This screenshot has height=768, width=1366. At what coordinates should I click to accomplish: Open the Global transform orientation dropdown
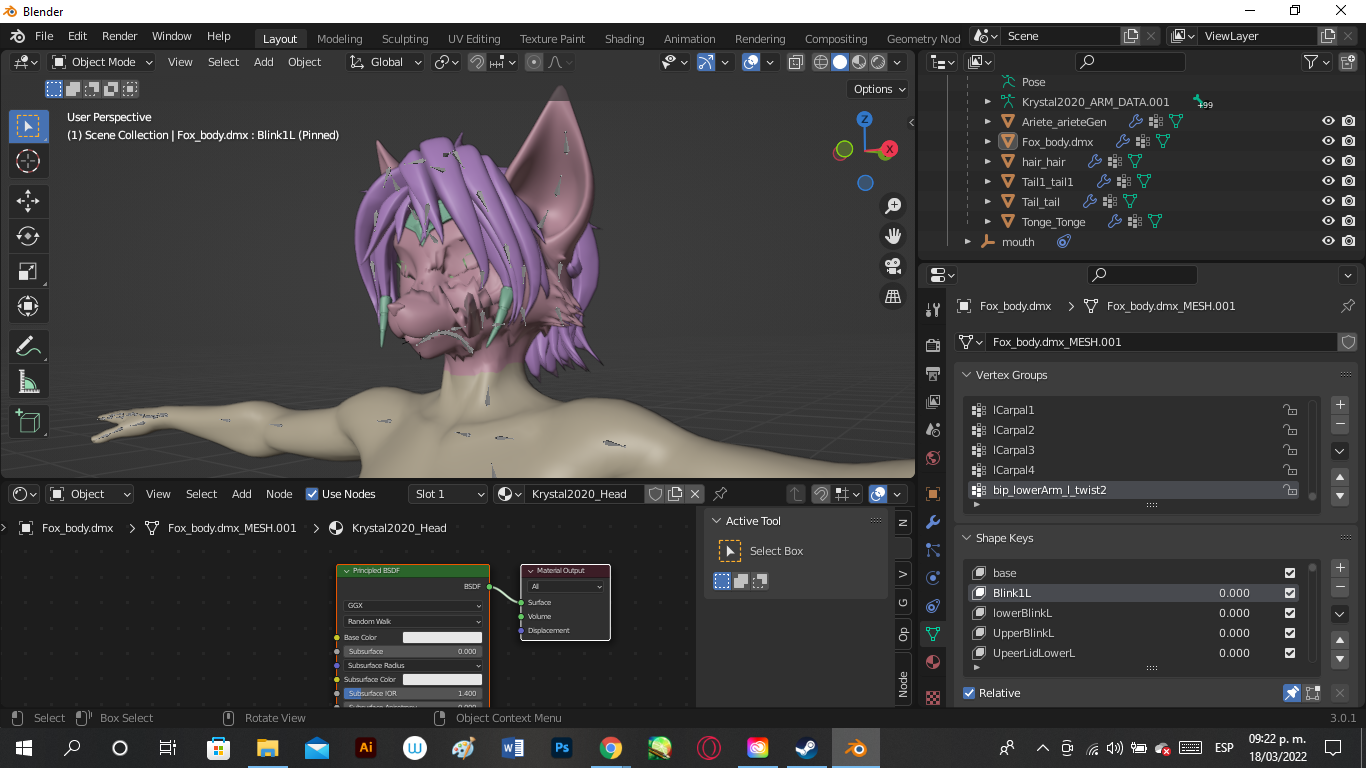pos(386,62)
